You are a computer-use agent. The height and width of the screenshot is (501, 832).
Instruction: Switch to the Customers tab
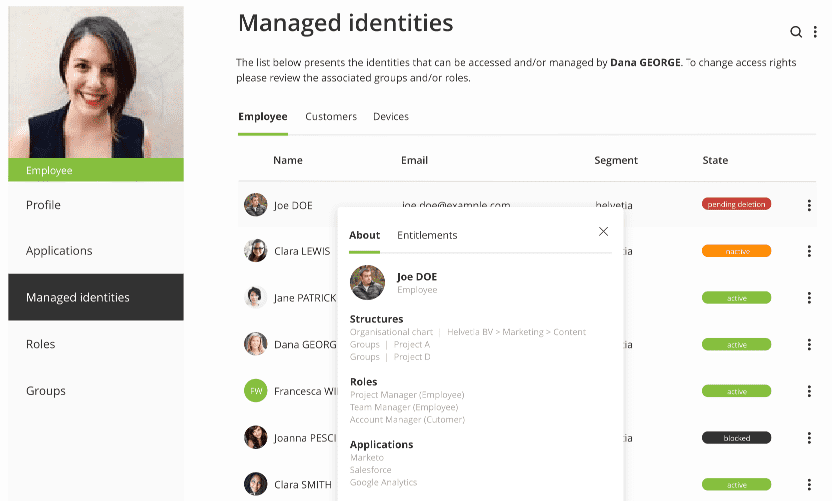331,117
